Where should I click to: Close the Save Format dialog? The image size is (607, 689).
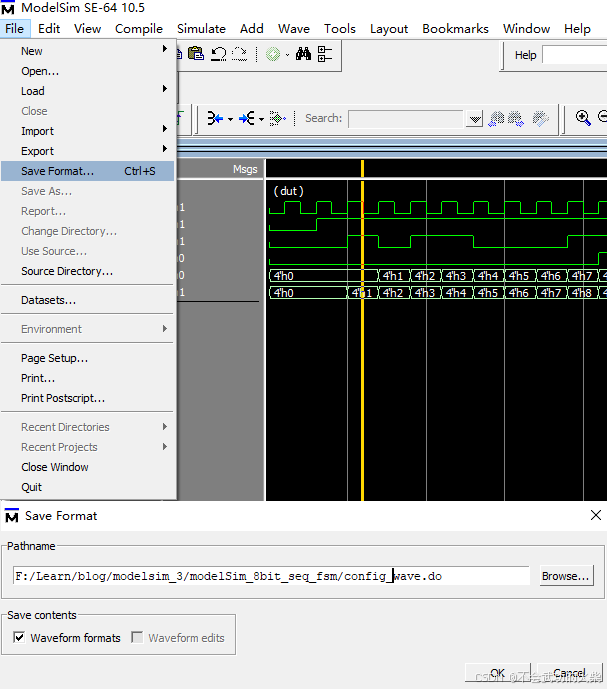click(x=596, y=515)
